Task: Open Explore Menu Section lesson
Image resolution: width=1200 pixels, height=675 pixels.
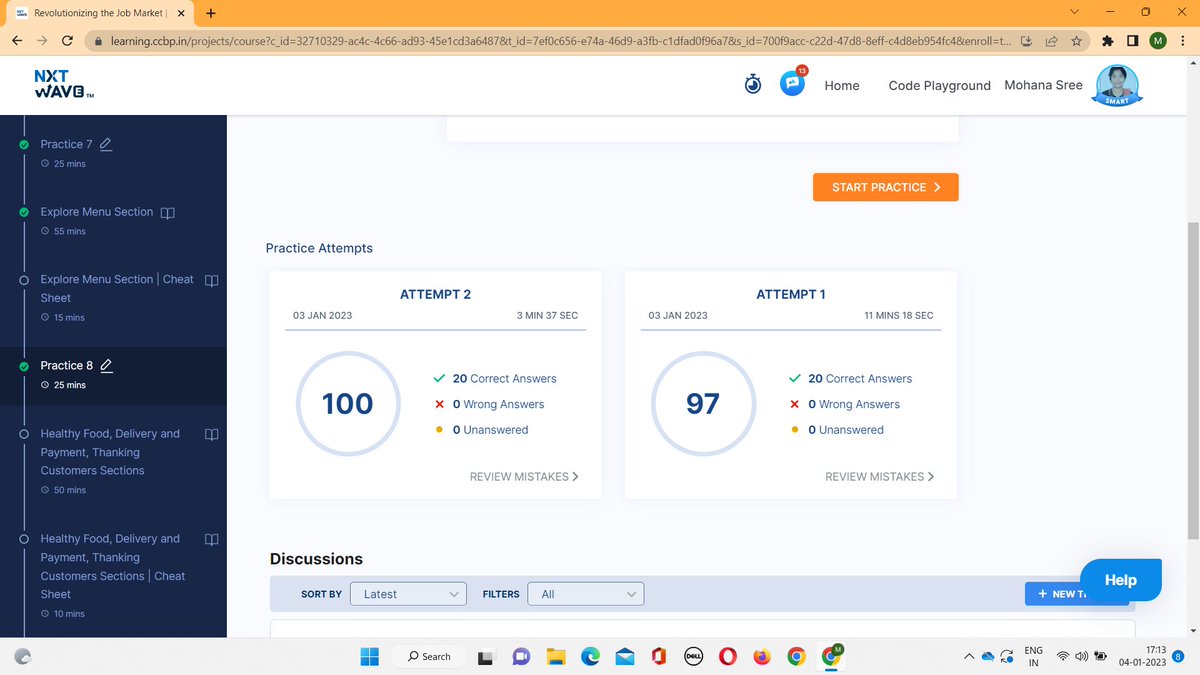Action: 97,212
